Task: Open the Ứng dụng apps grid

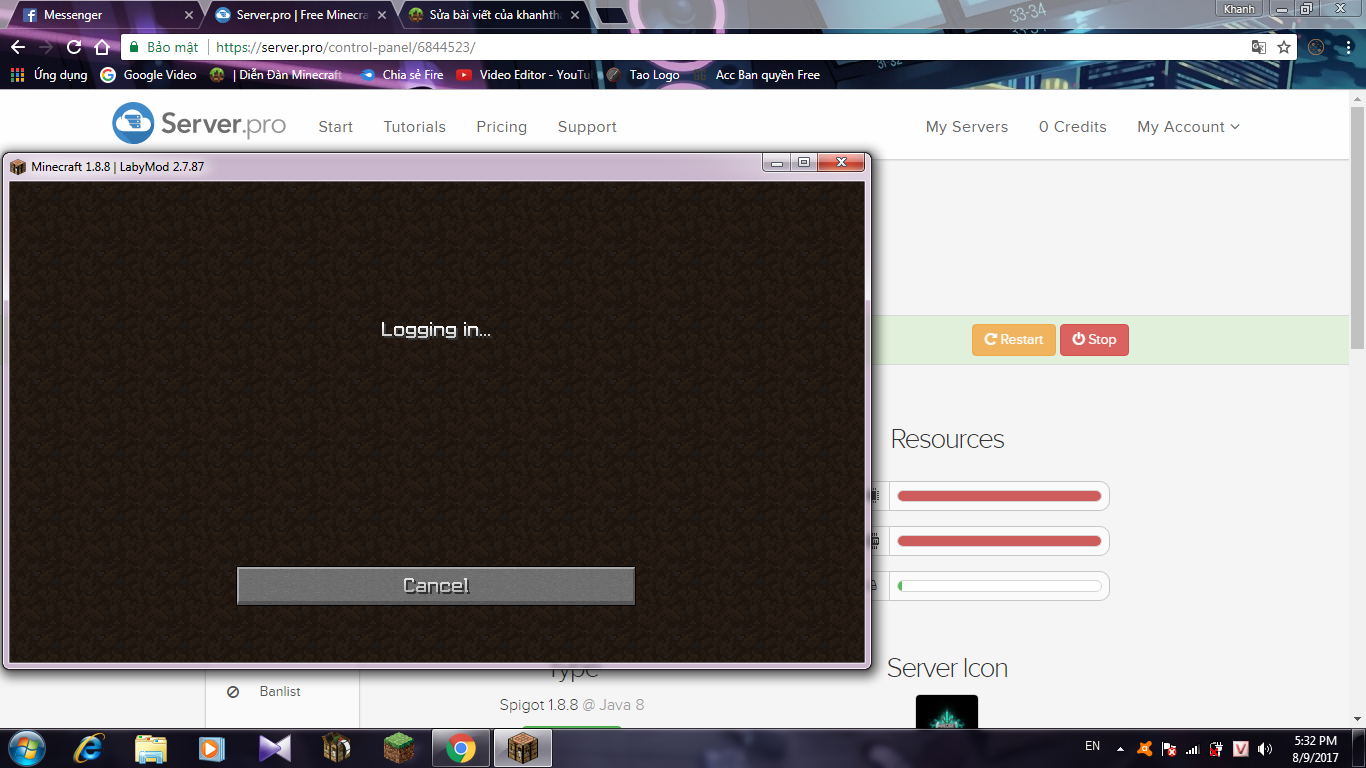Action: (49, 75)
